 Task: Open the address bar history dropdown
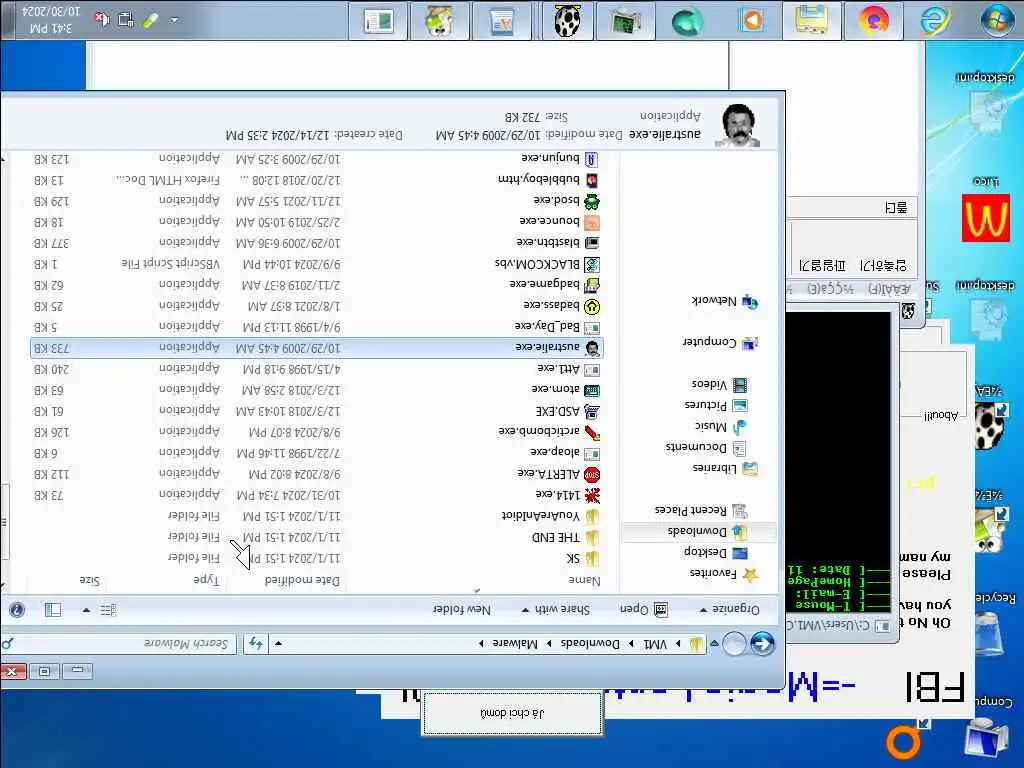278,644
